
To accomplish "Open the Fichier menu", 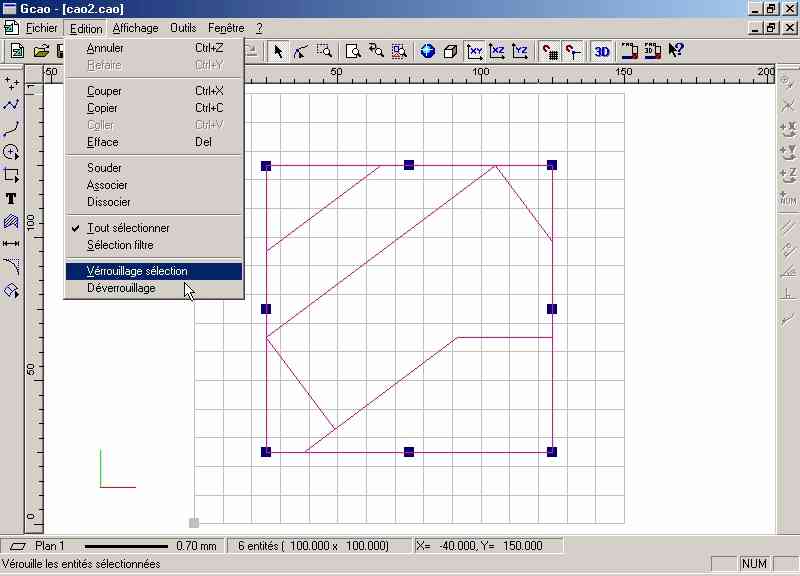I will (x=42, y=28).
